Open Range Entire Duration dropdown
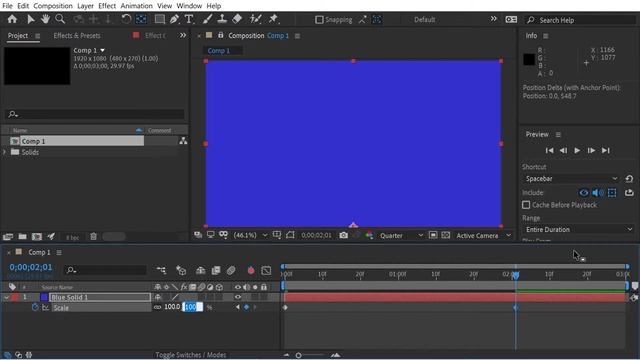This screenshot has width=640, height=360. 578,229
